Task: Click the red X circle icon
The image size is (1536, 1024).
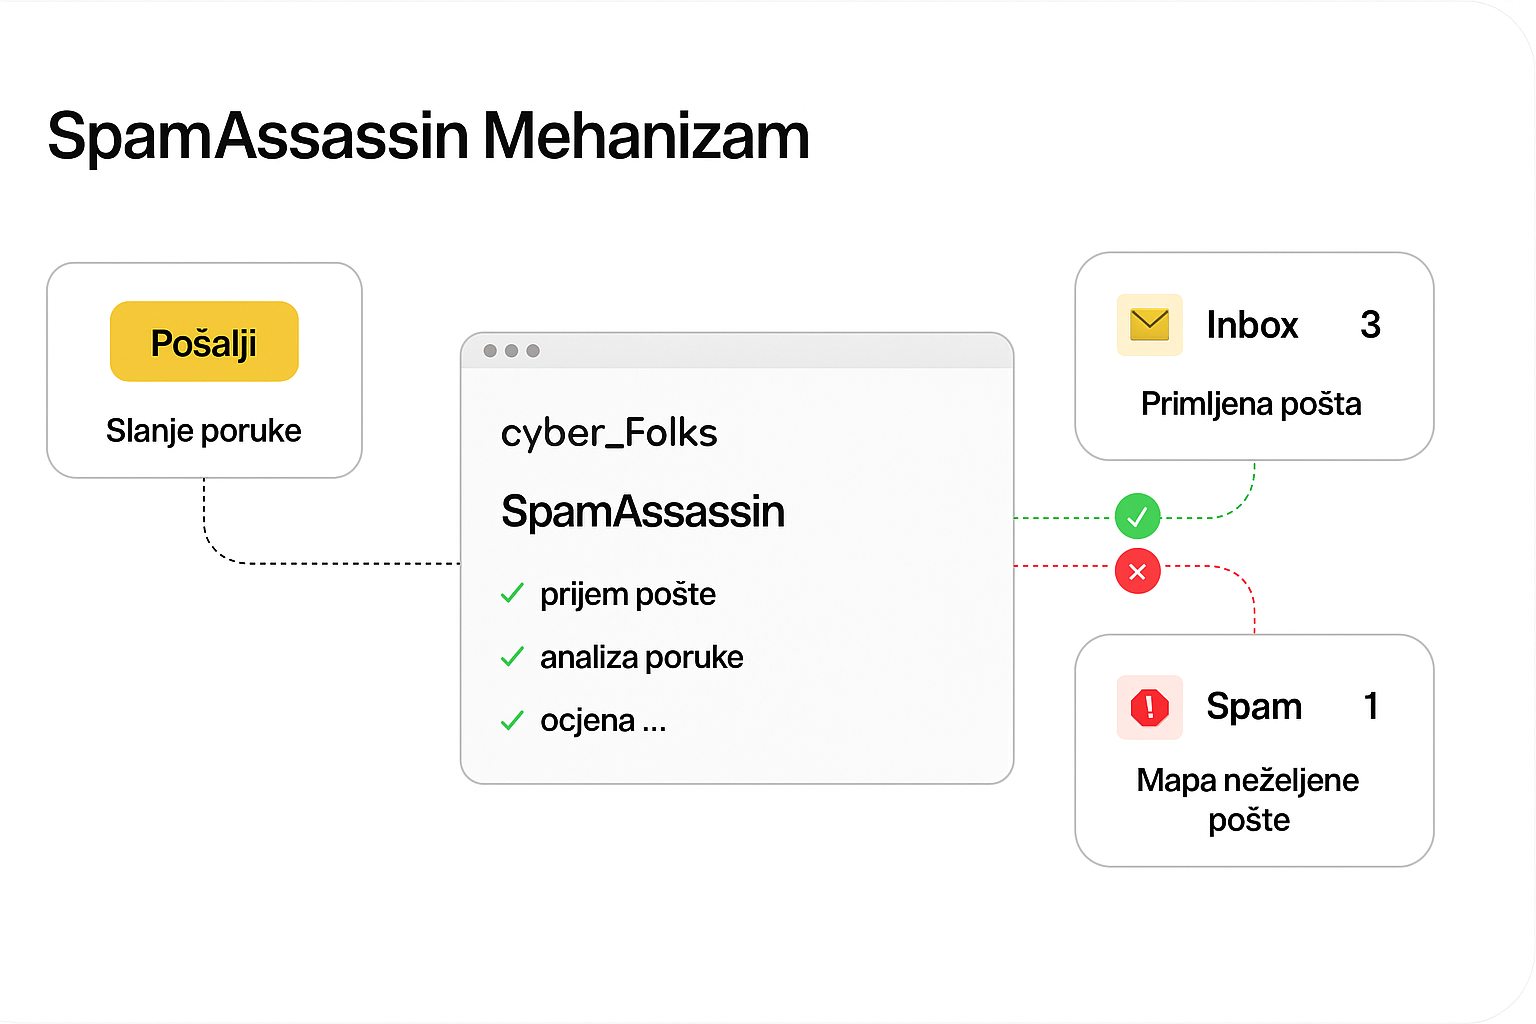Action: (1137, 572)
